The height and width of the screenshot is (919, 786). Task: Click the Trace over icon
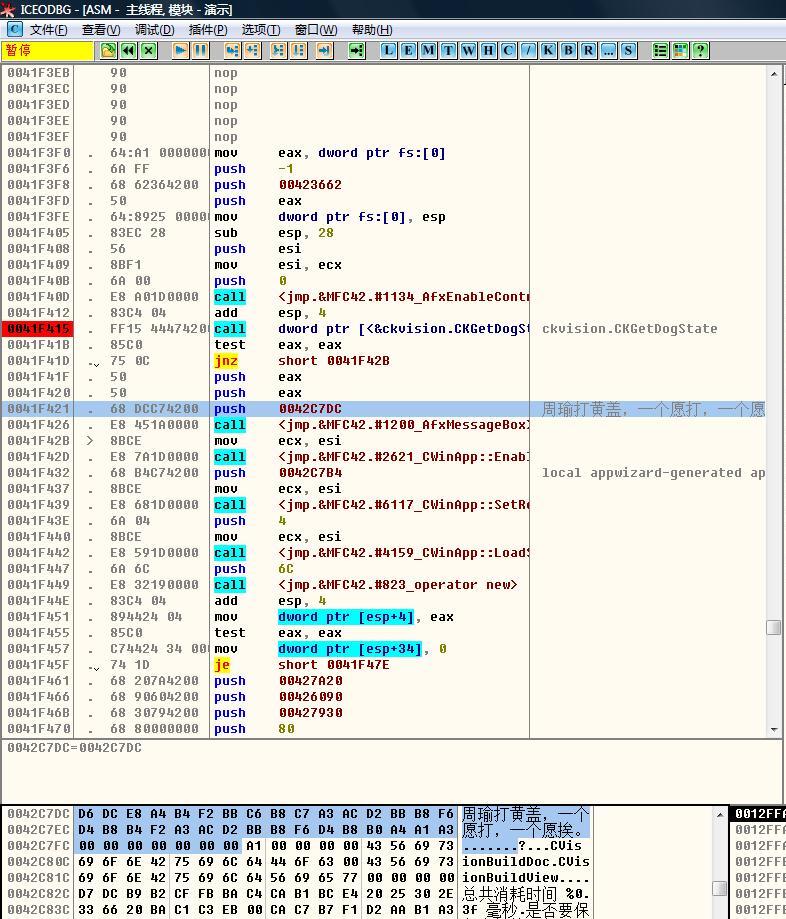pyautogui.click(x=298, y=50)
